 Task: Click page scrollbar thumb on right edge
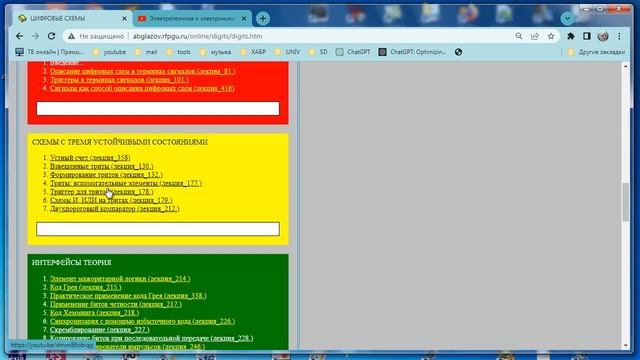pyautogui.click(x=626, y=202)
